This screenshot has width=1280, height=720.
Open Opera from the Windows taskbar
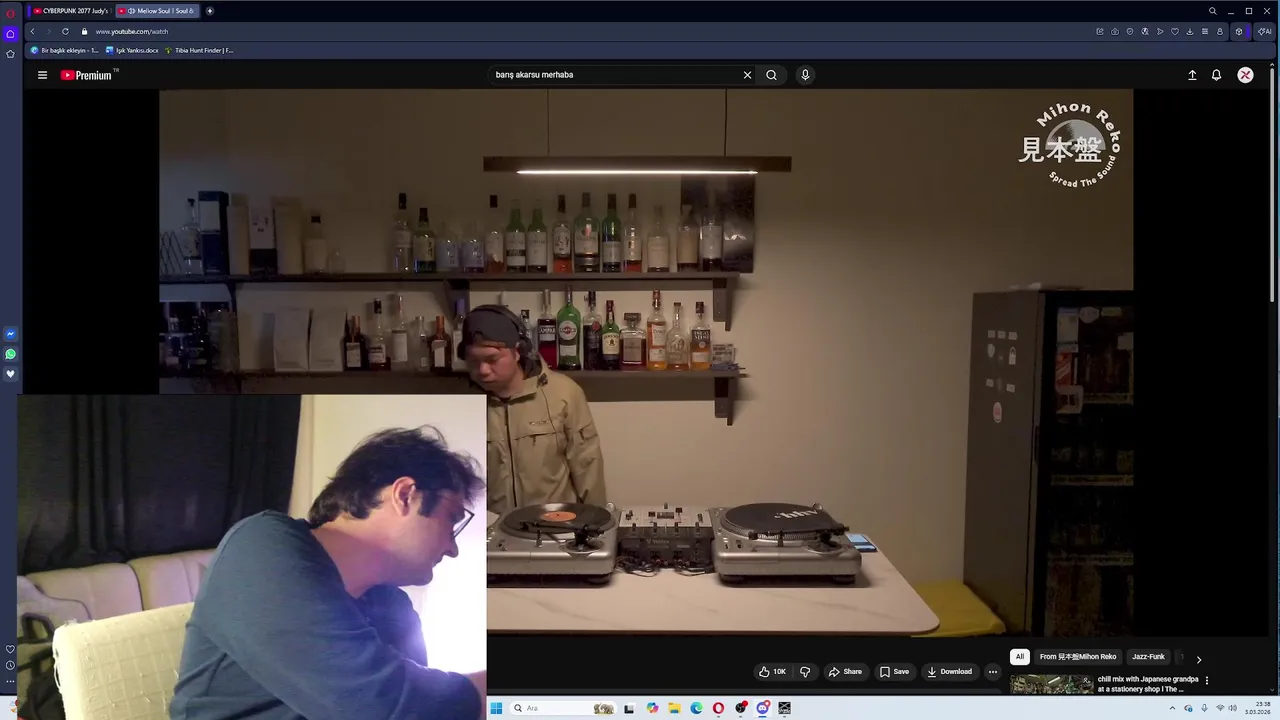(718, 708)
